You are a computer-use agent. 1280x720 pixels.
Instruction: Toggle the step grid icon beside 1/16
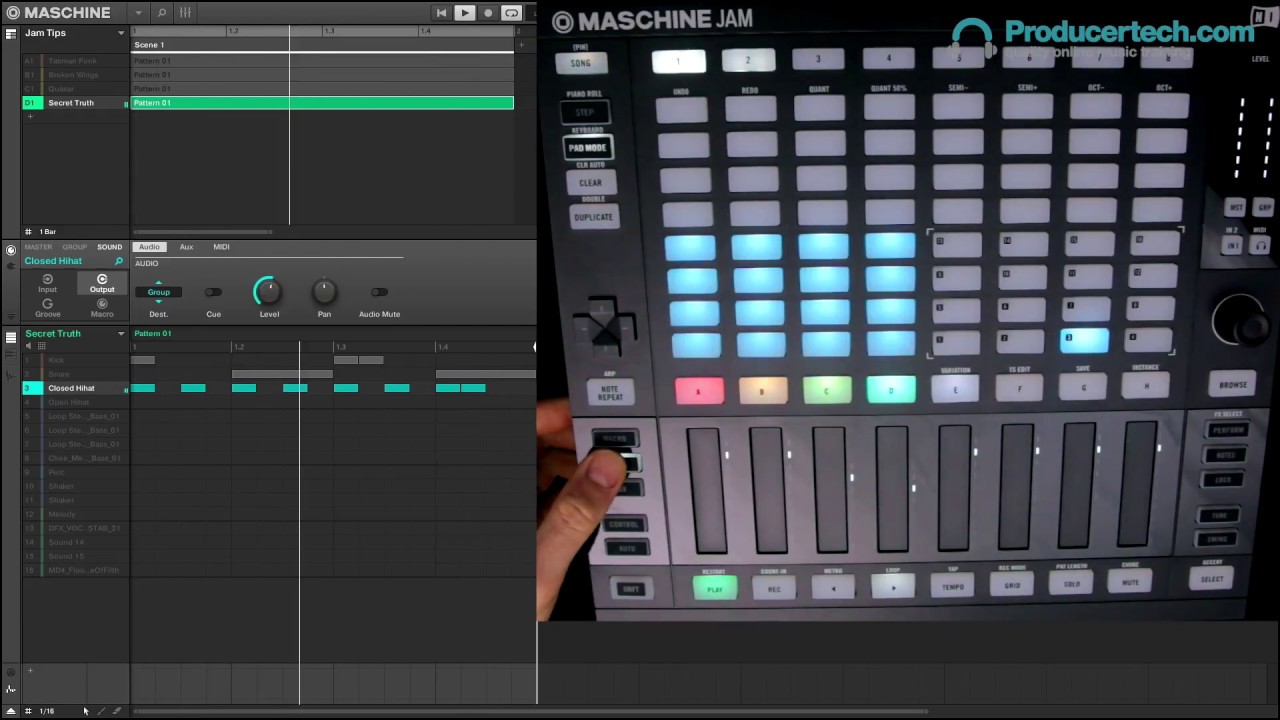(x=28, y=711)
